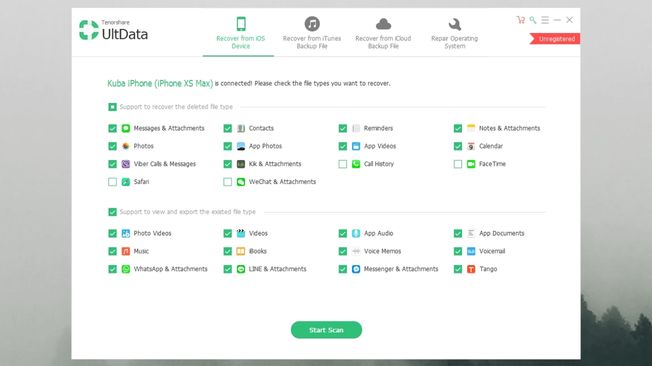This screenshot has height=366, width=652.
Task: Check the Safari checkbox
Action: pos(112,182)
